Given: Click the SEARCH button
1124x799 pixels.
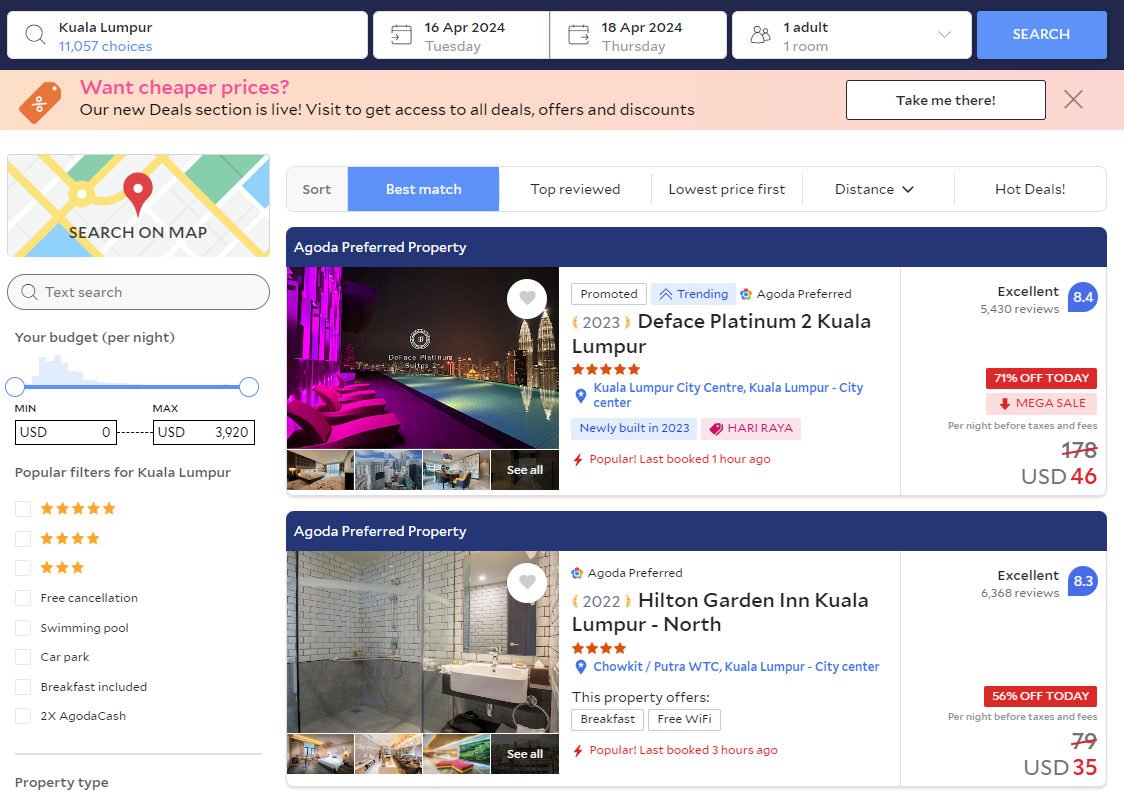Looking at the screenshot, I should click(1041, 34).
